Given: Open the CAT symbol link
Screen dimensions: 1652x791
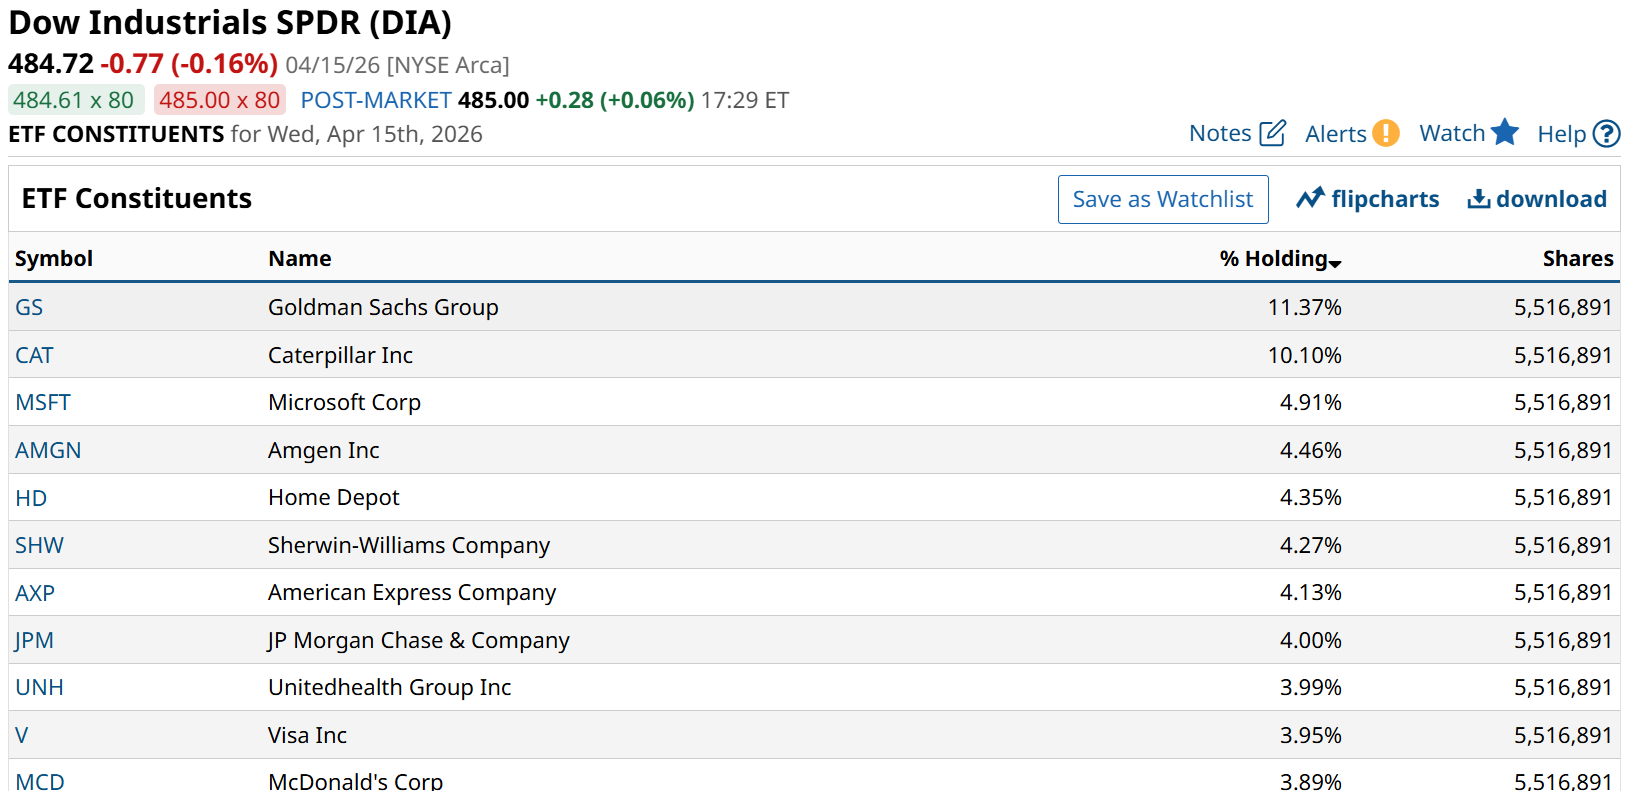Looking at the screenshot, I should click(x=34, y=356).
